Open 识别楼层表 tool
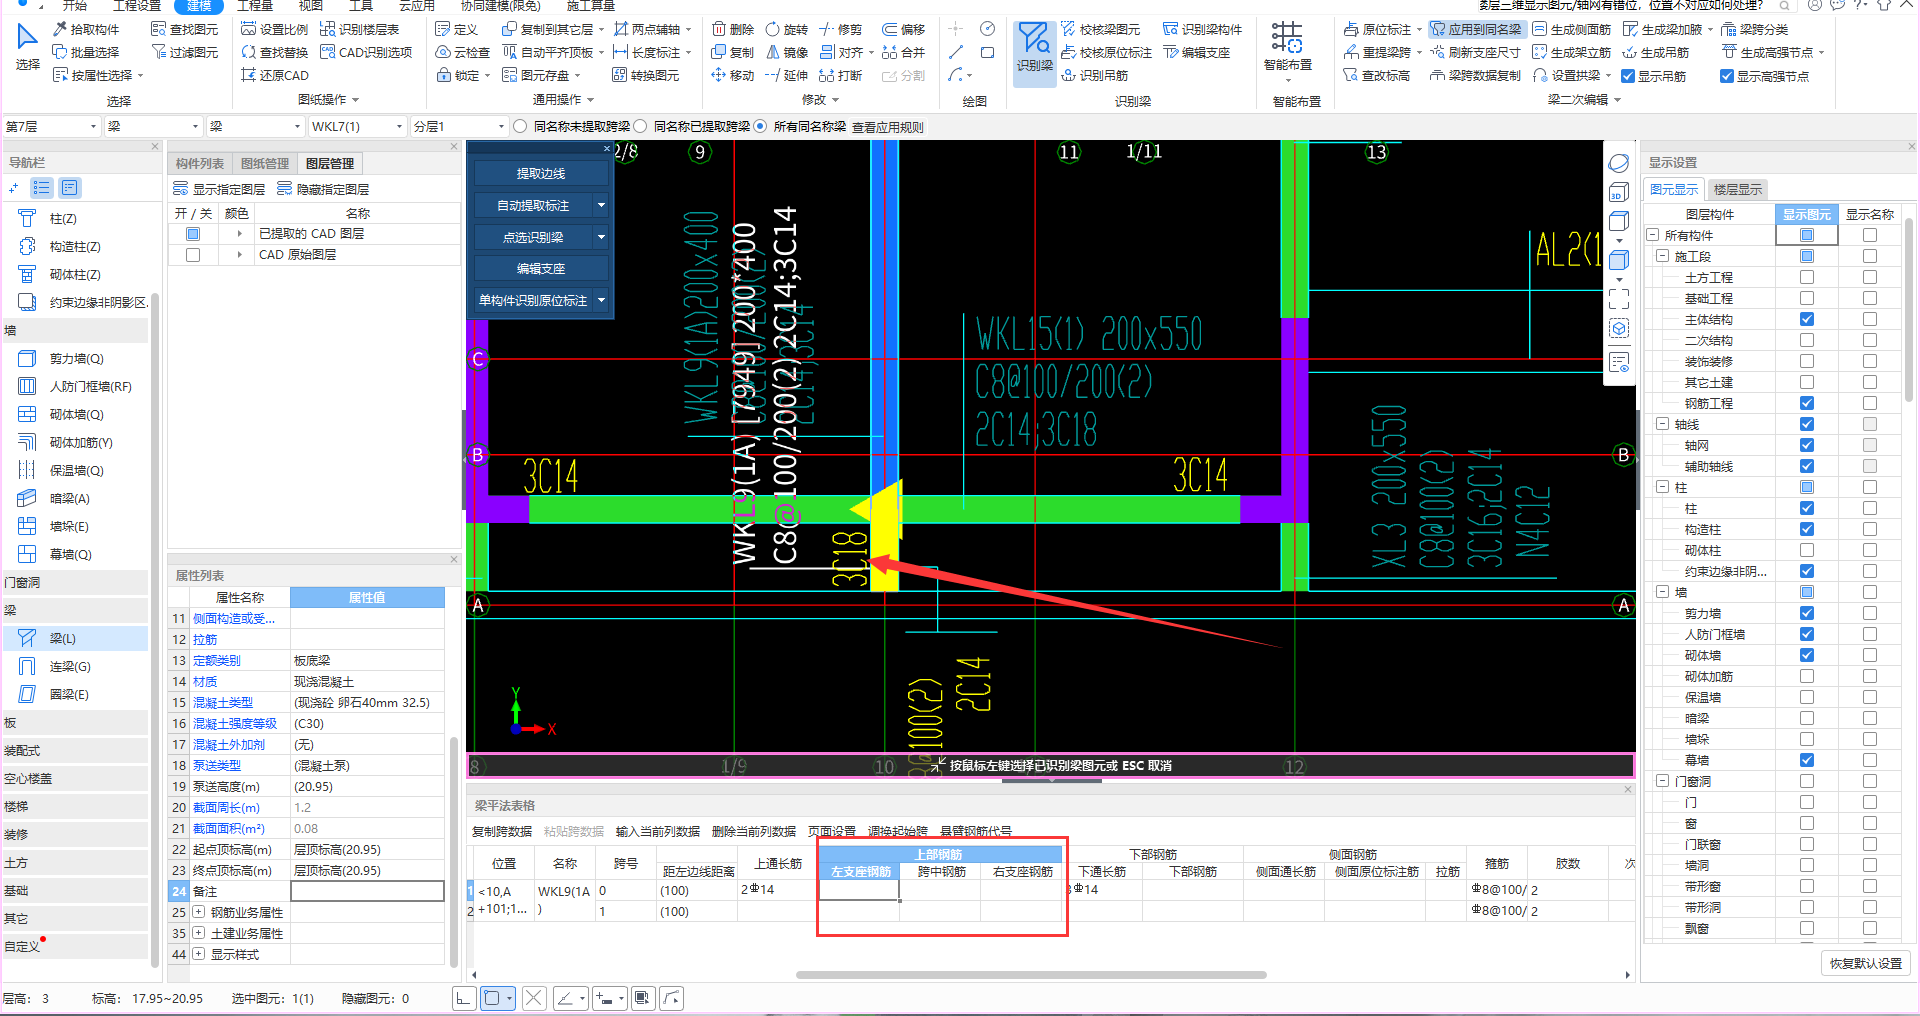Viewport: 1920px width, 1016px height. (360, 29)
